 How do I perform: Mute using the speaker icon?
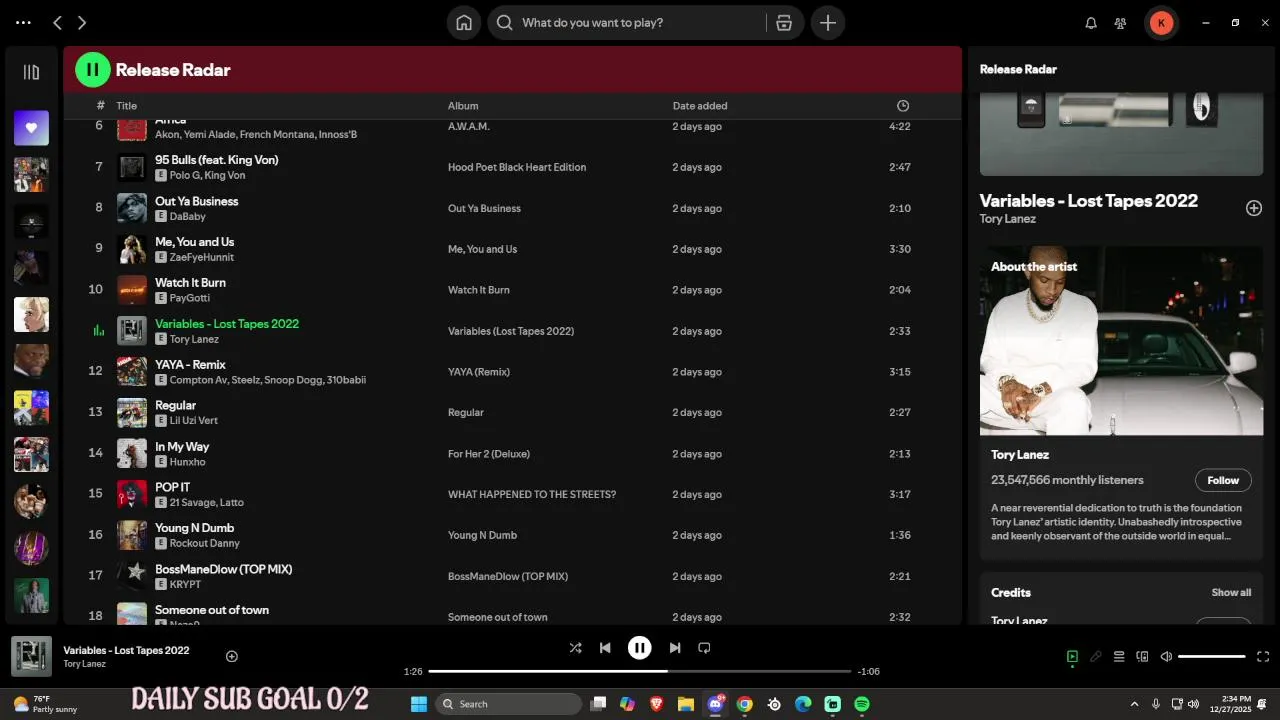pos(1165,657)
